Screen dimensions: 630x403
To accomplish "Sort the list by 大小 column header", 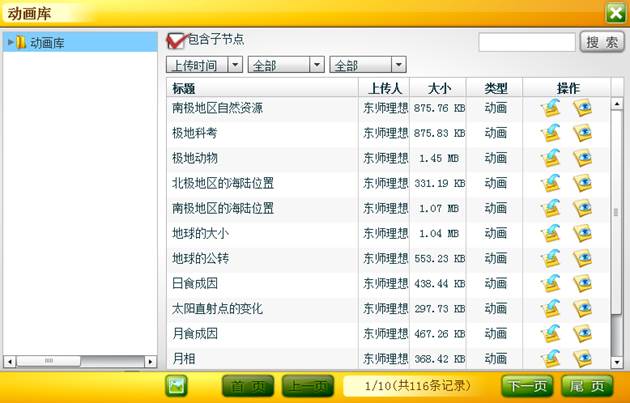I will pos(438,88).
